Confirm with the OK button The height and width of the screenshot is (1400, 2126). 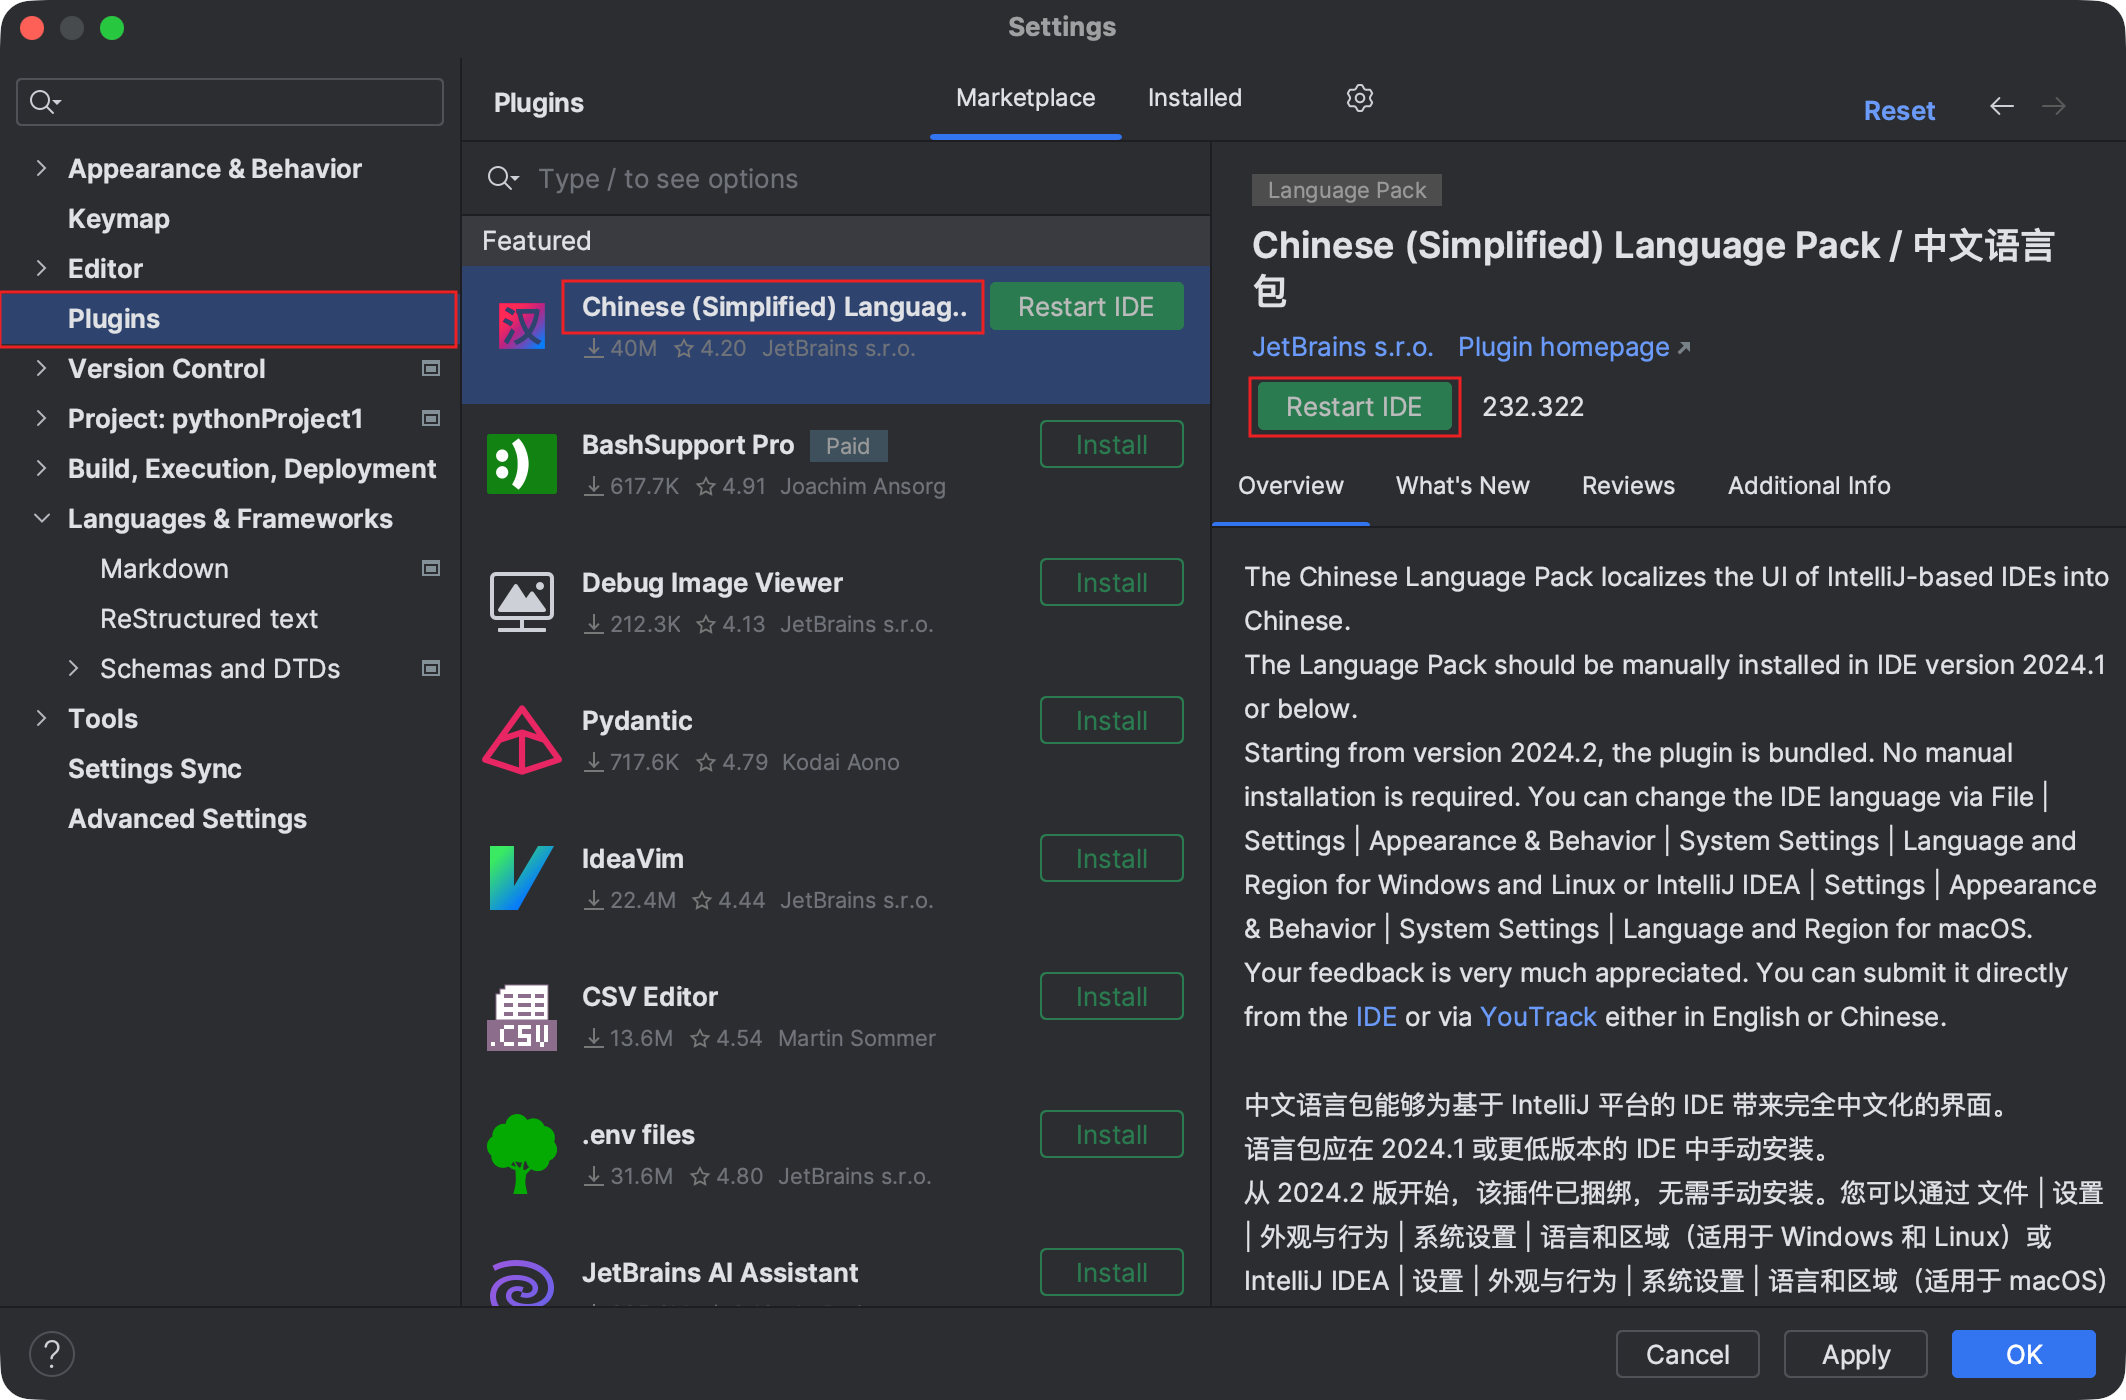2023,1354
